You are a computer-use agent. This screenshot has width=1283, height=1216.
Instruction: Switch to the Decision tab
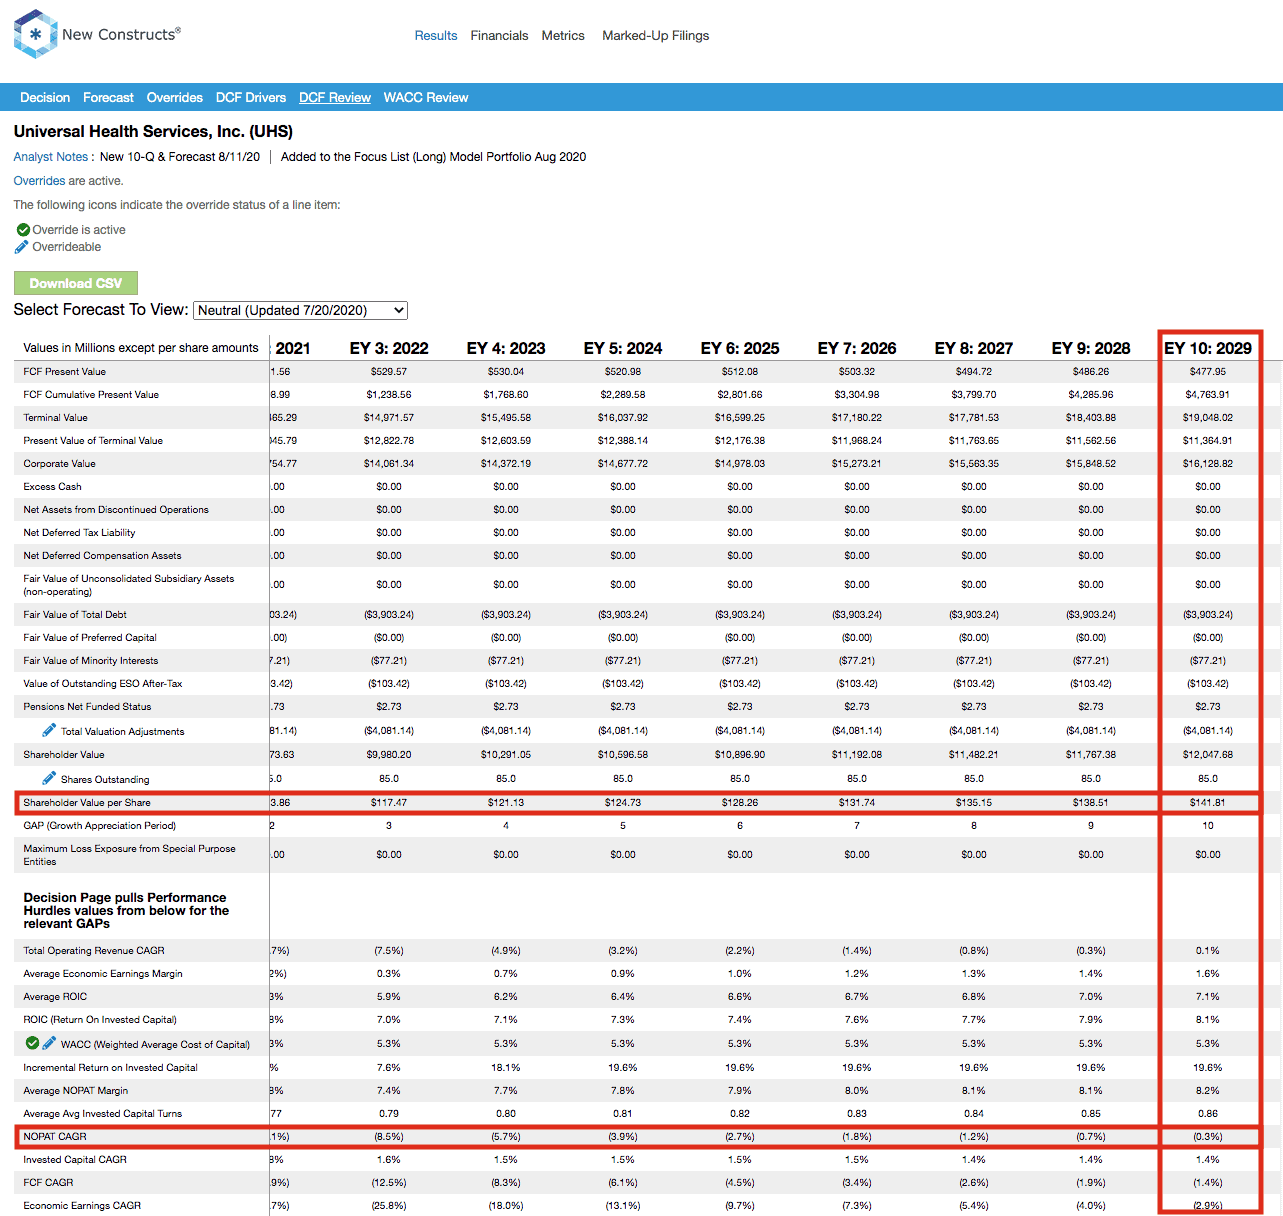pos(45,97)
